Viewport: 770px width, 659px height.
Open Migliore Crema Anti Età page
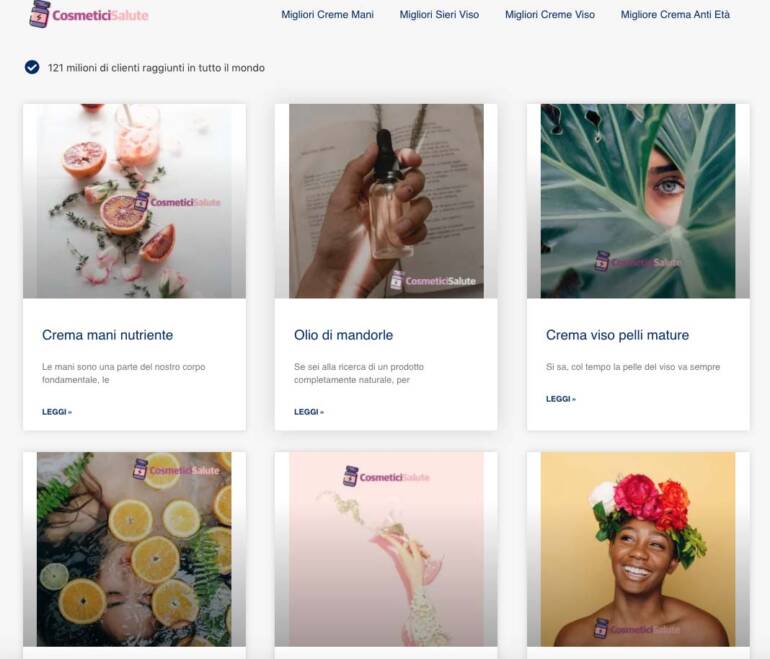pyautogui.click(x=675, y=15)
